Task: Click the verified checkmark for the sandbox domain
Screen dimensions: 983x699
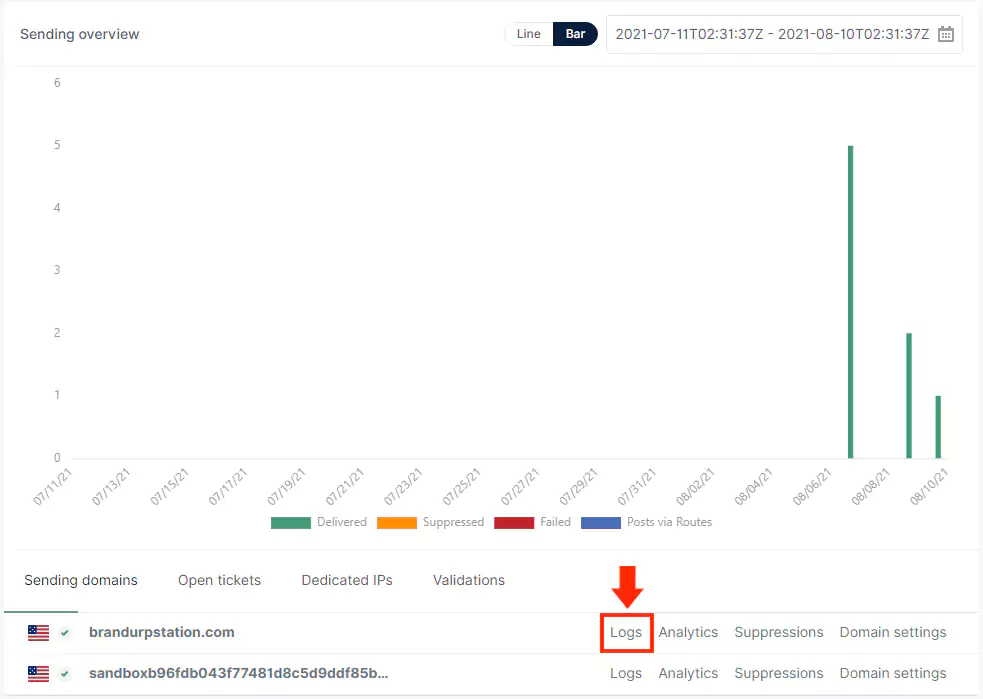Action: pos(65,674)
